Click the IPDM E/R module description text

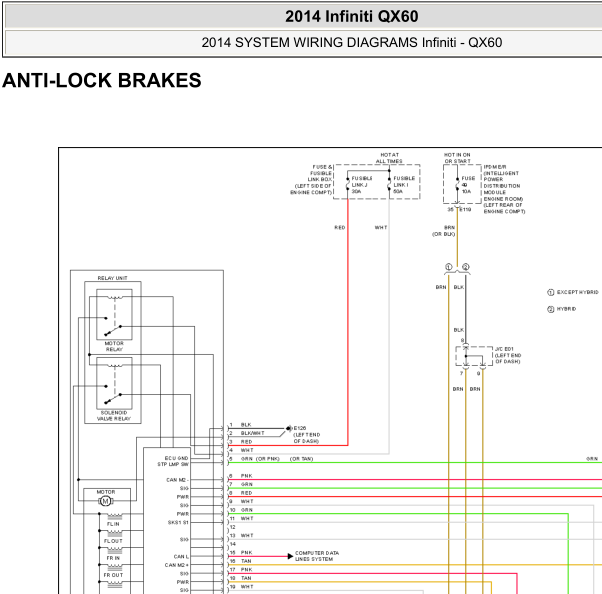coord(504,189)
